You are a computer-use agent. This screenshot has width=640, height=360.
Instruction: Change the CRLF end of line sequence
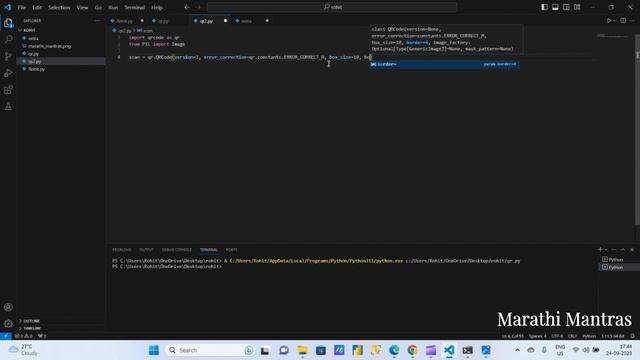(573, 336)
